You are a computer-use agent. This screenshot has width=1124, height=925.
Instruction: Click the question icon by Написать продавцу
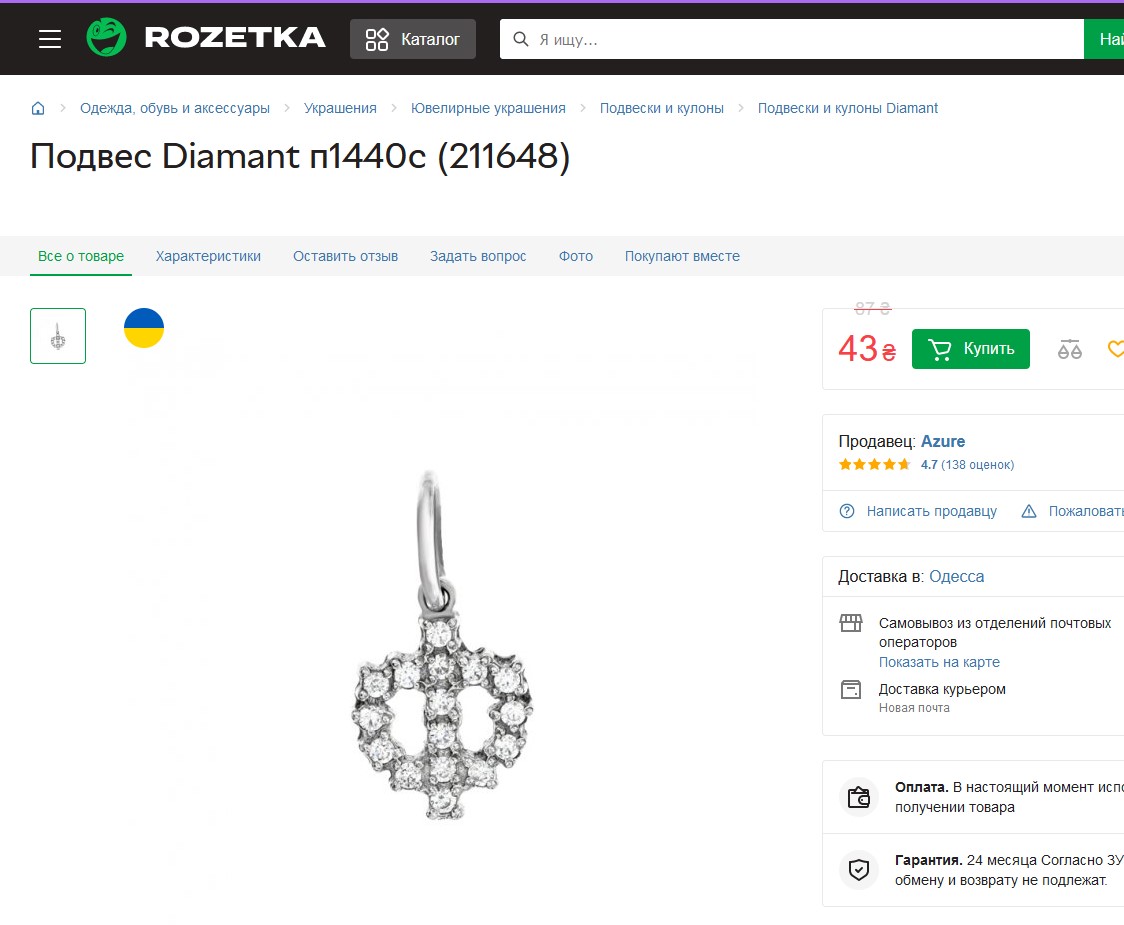point(847,511)
